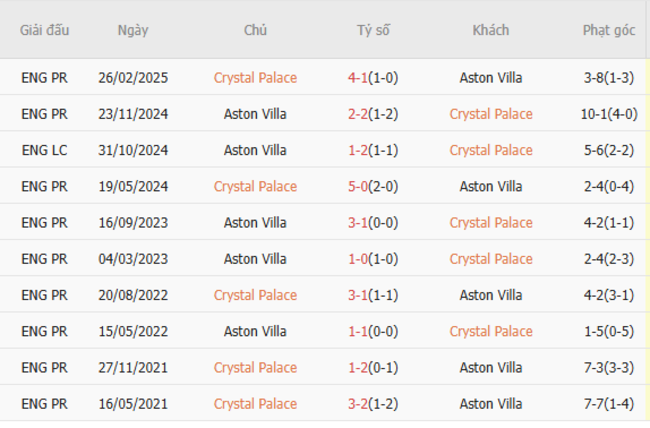
Task: Click the date 16/09/2023
Action: click(132, 222)
